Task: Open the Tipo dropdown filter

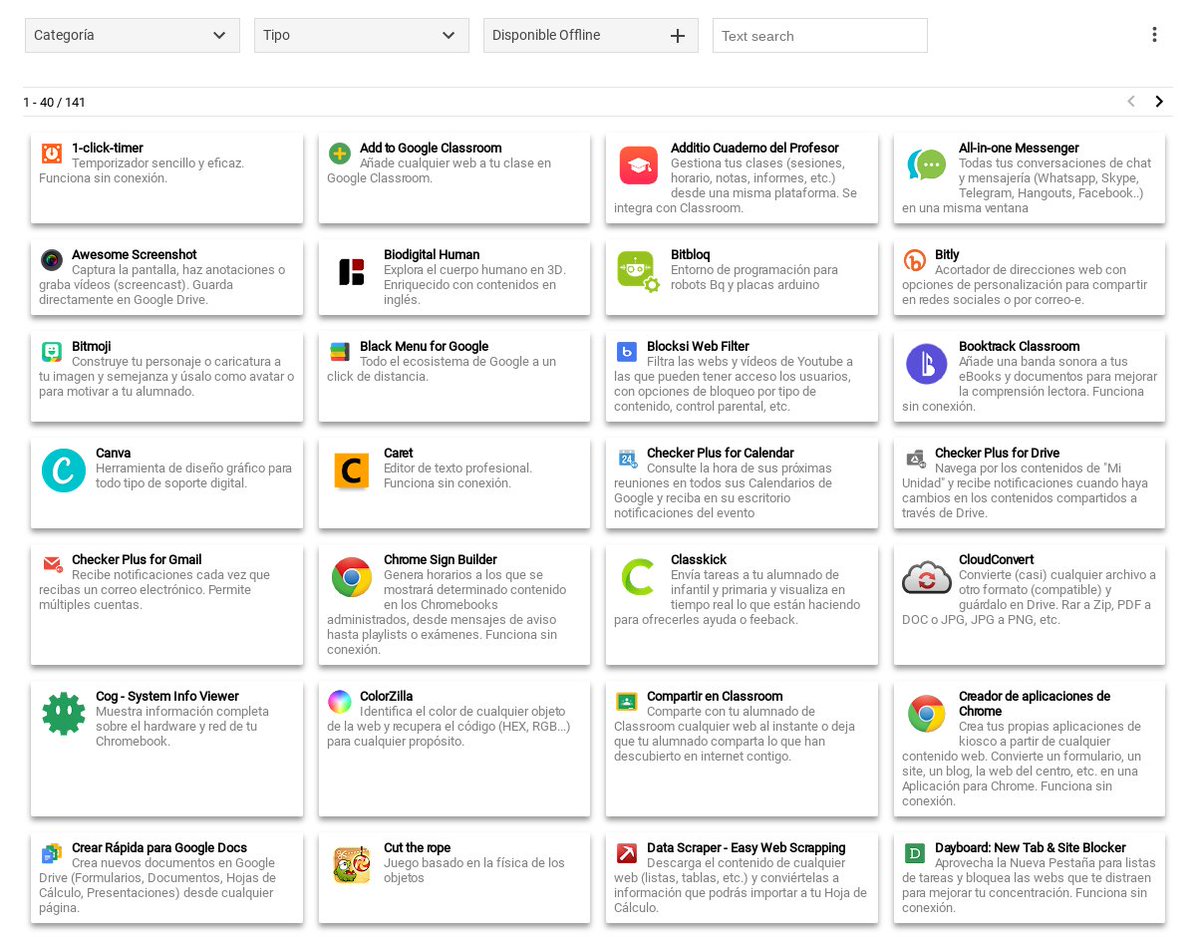Action: [361, 35]
